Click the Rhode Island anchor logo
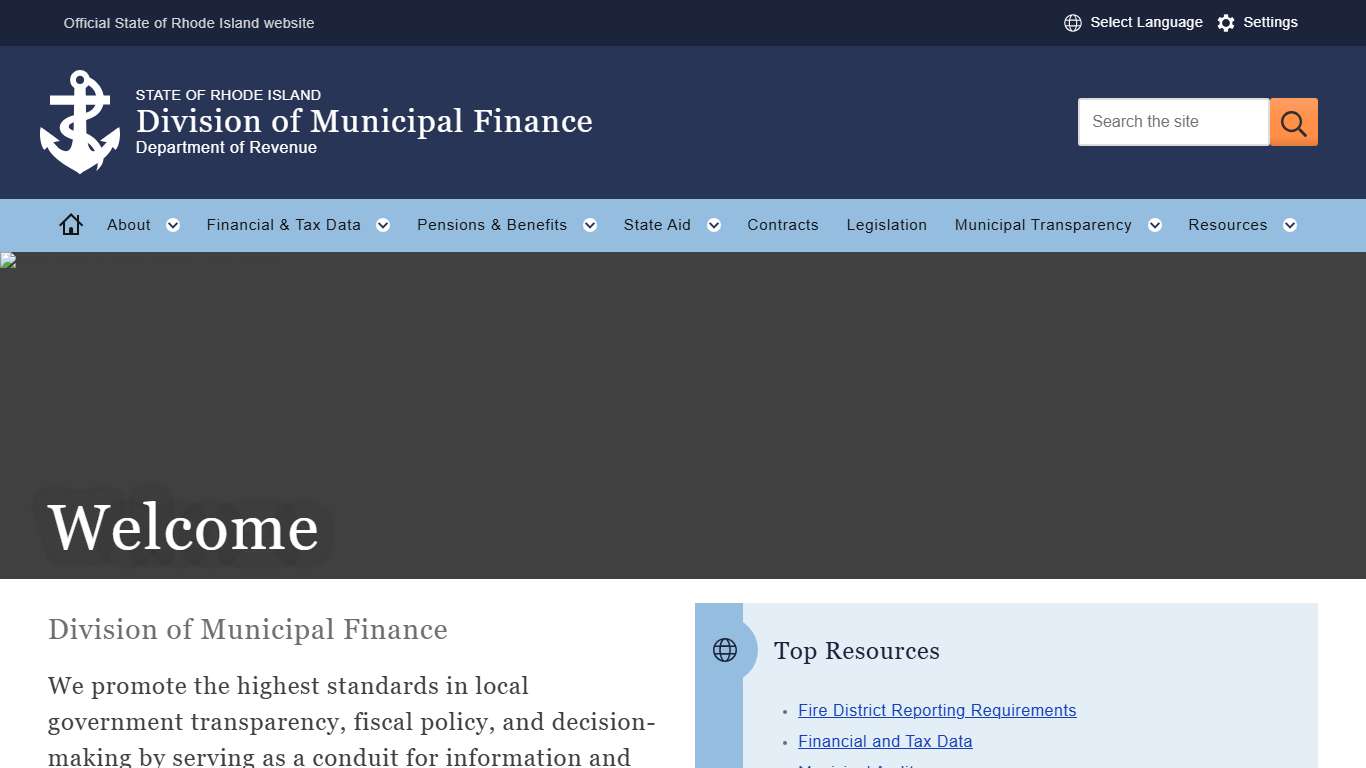 (x=78, y=120)
